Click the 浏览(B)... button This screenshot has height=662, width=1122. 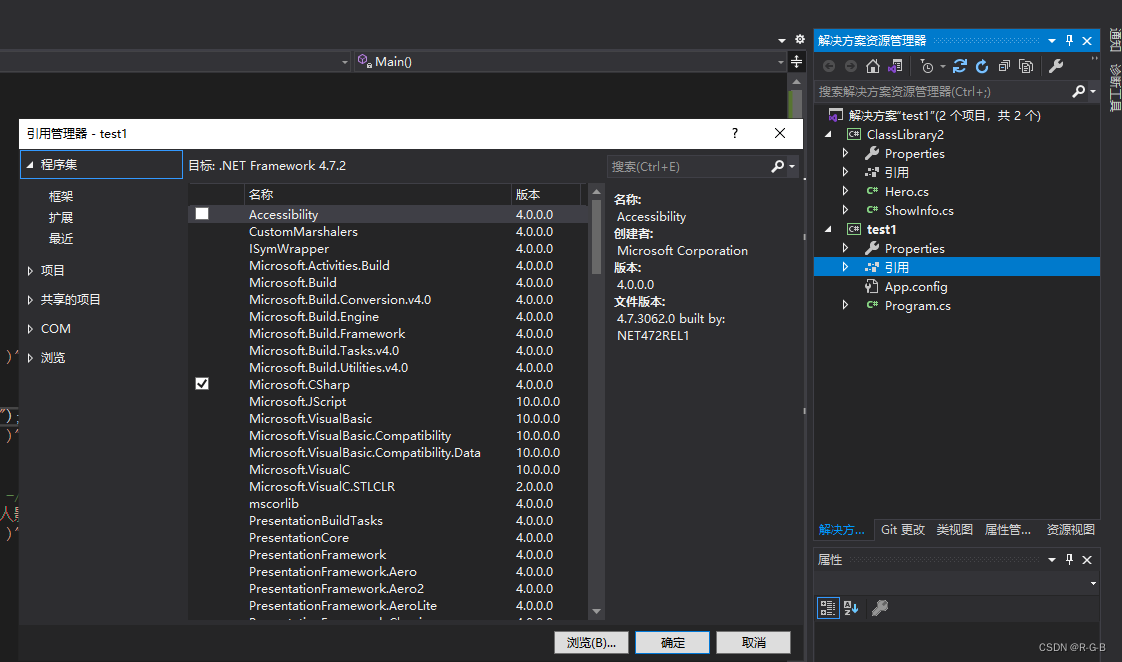tap(591, 643)
